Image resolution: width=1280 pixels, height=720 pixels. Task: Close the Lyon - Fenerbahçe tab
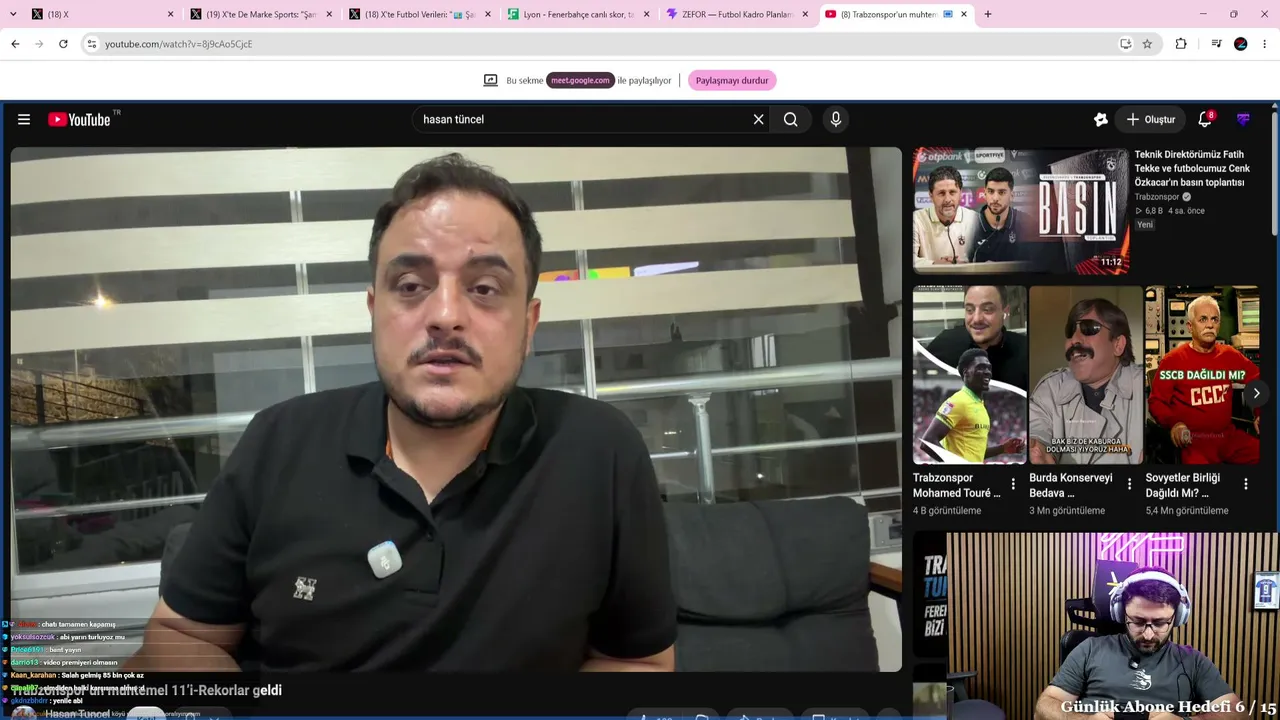point(647,14)
